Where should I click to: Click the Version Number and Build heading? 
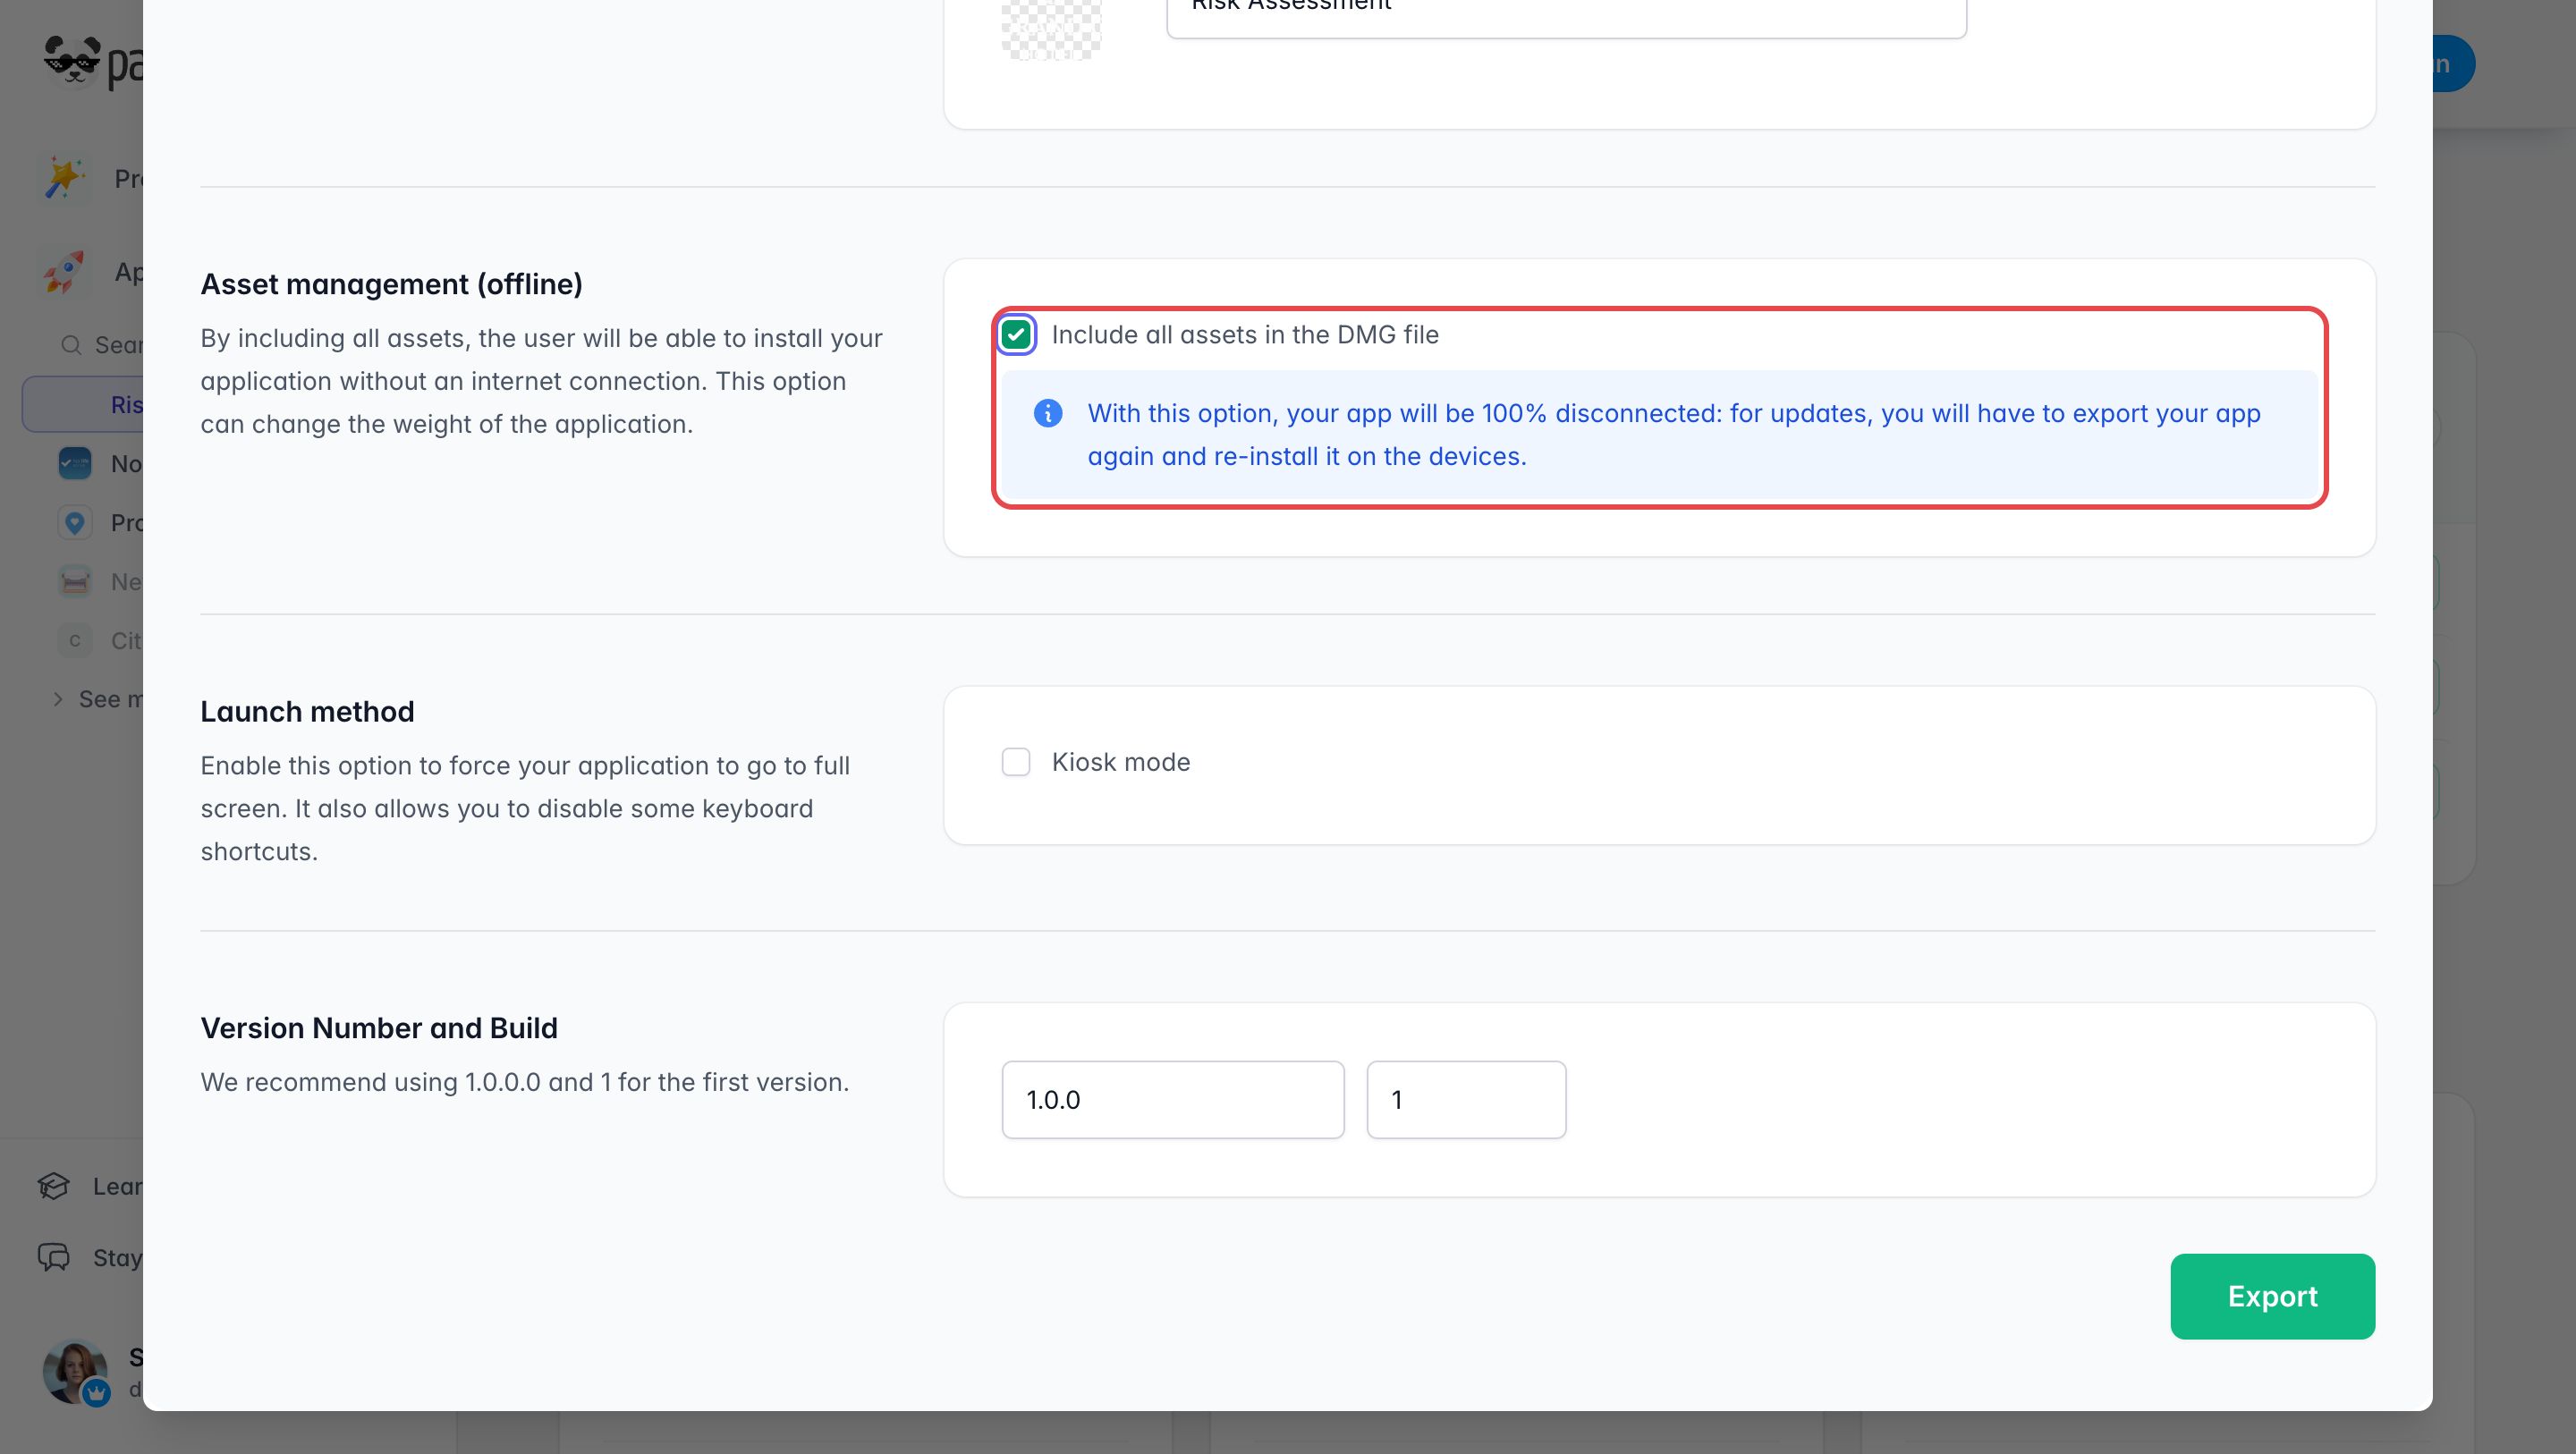point(379,1028)
